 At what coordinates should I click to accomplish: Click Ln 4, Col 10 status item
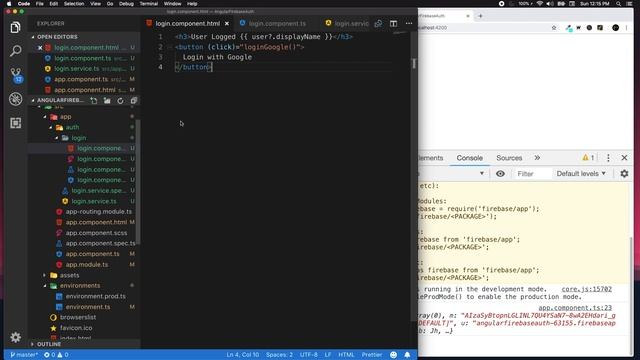242,355
